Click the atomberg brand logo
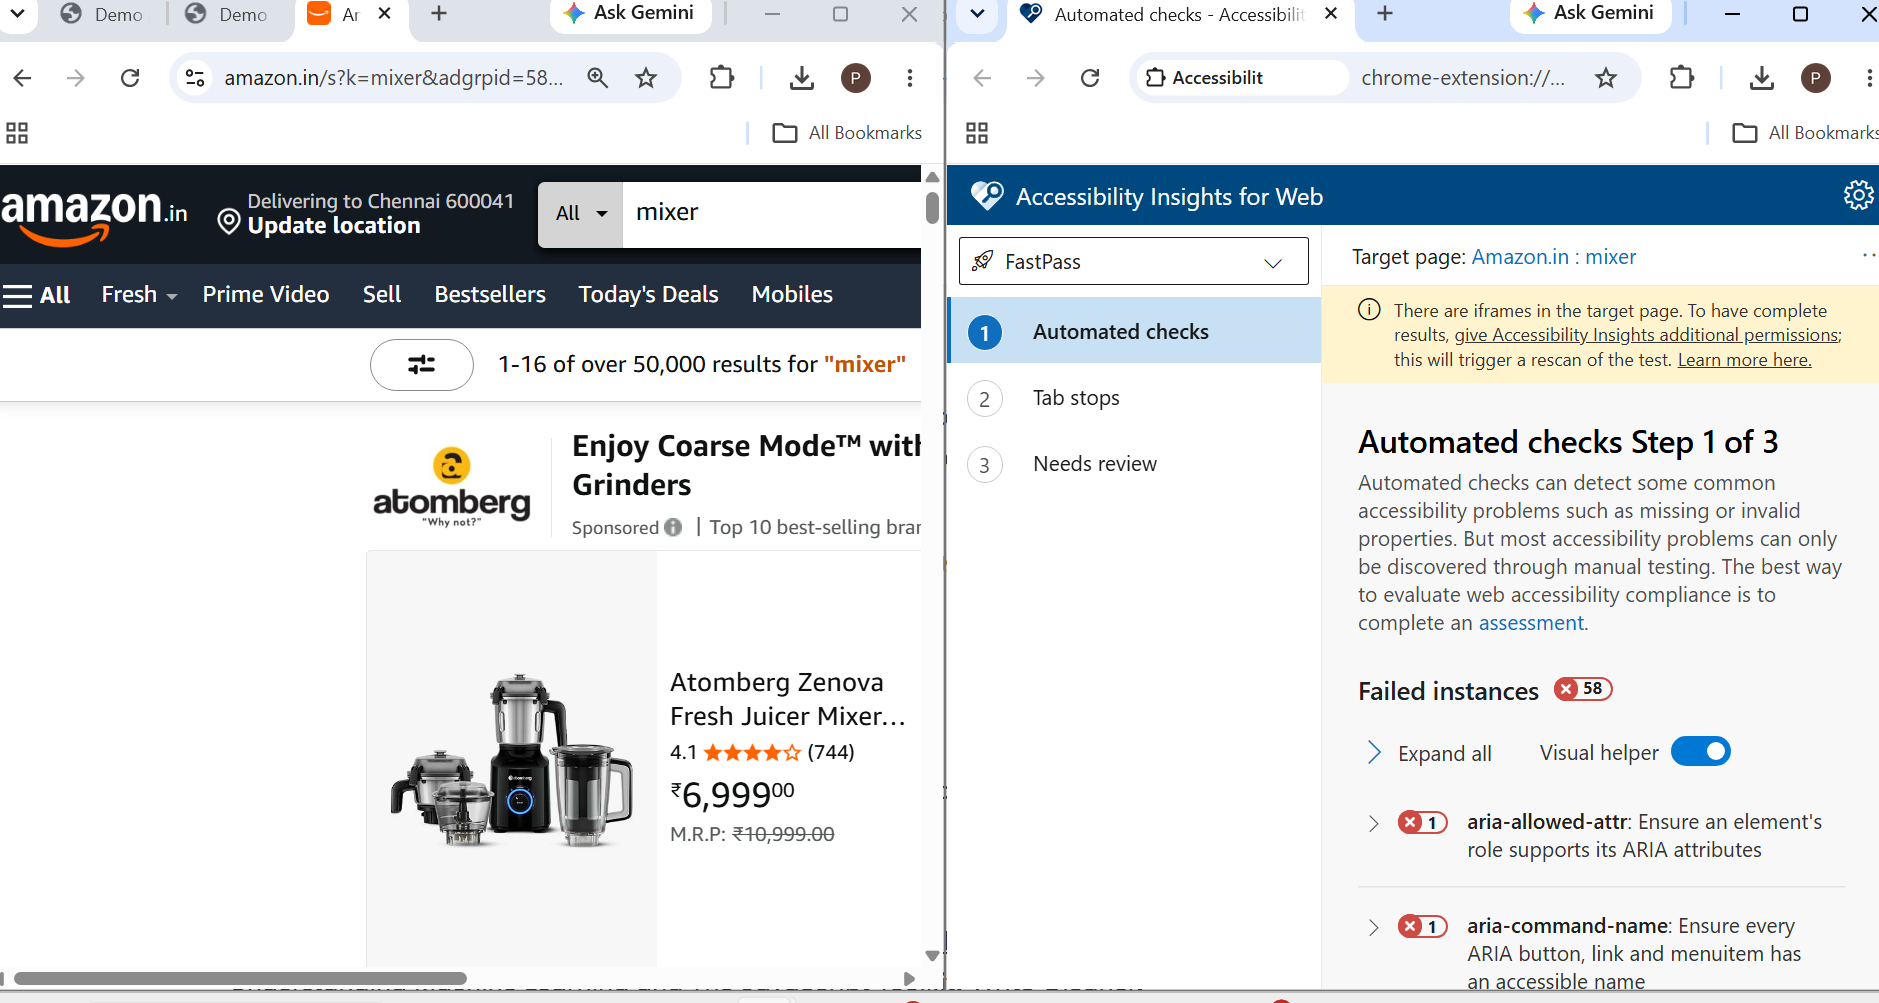The height and width of the screenshot is (1003, 1879). 452,487
